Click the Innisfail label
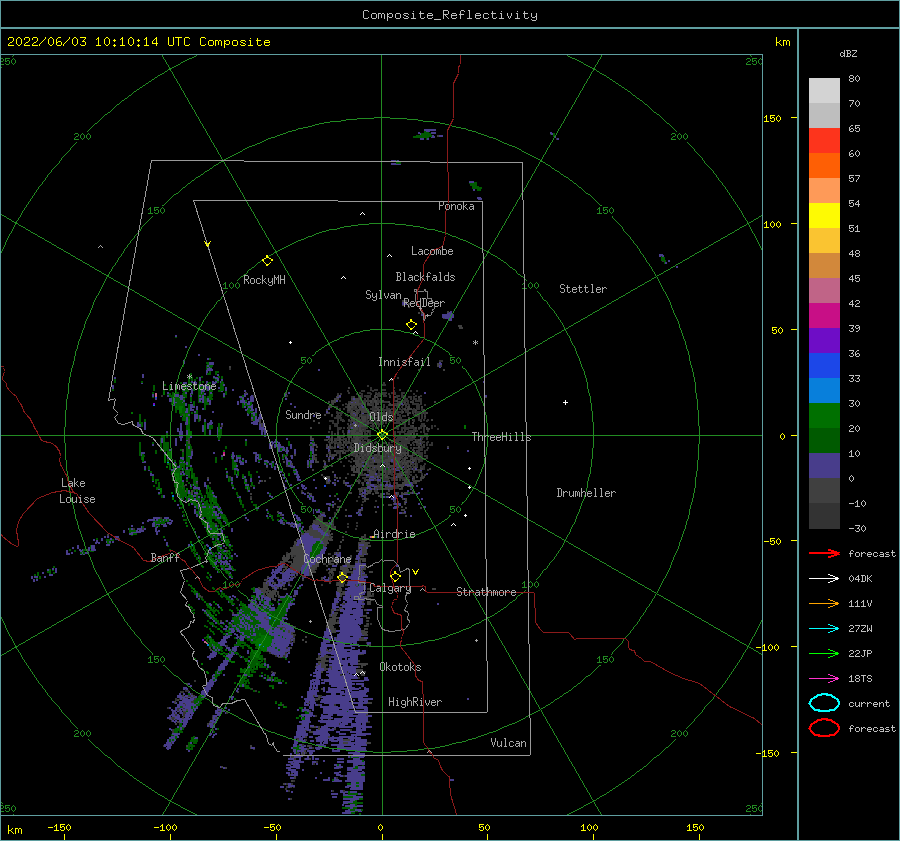This screenshot has height=841, width=900. [x=404, y=362]
